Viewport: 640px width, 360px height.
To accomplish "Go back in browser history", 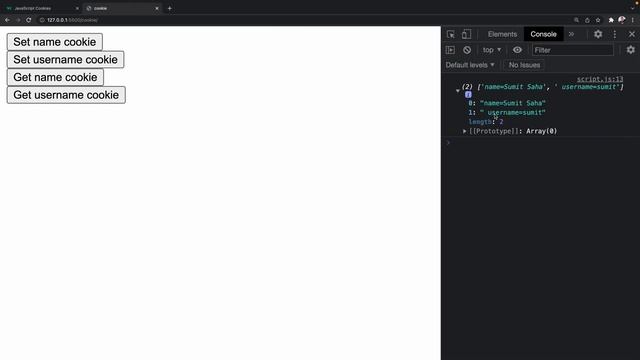I will (x=7, y=20).
